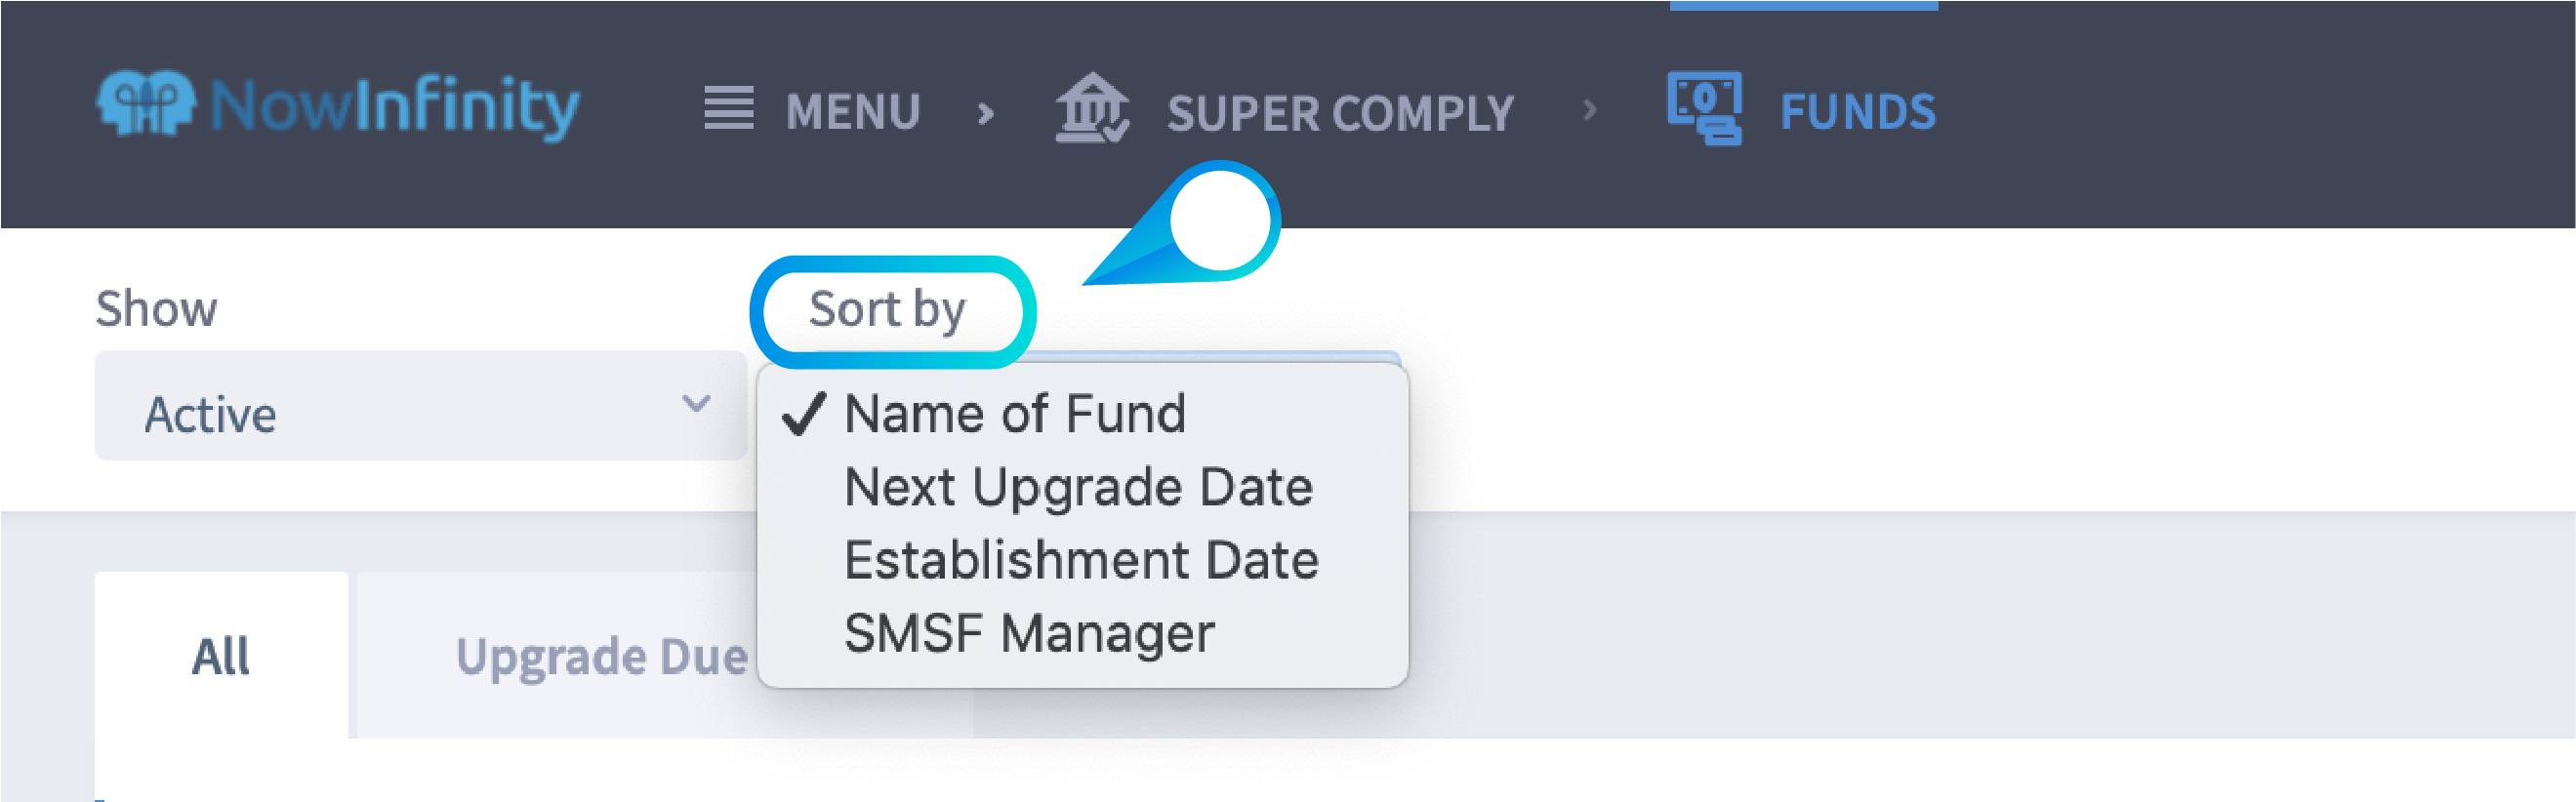Open the SUPER COMPLY breadcrumb link
The width and height of the screenshot is (2576, 802).
coord(1340,113)
